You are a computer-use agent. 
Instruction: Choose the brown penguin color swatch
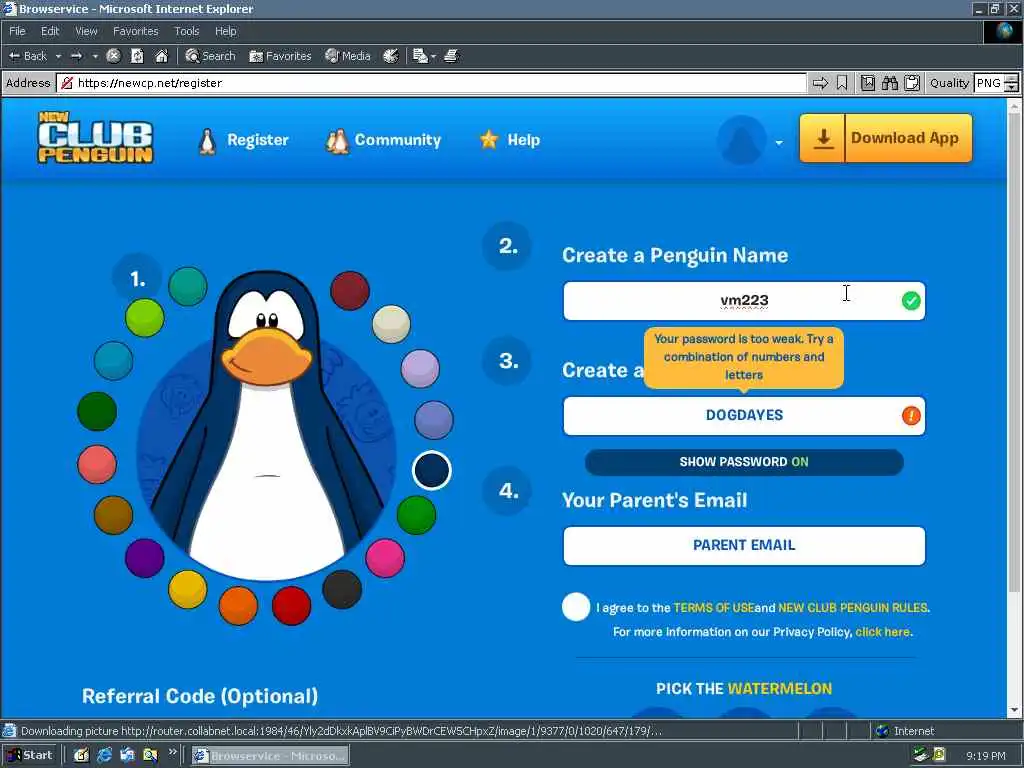click(x=113, y=515)
